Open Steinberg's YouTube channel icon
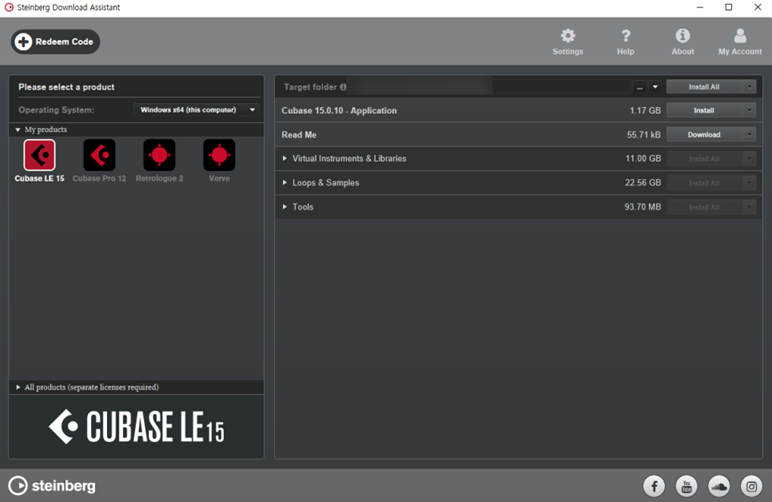This screenshot has width=772, height=502. tap(686, 486)
